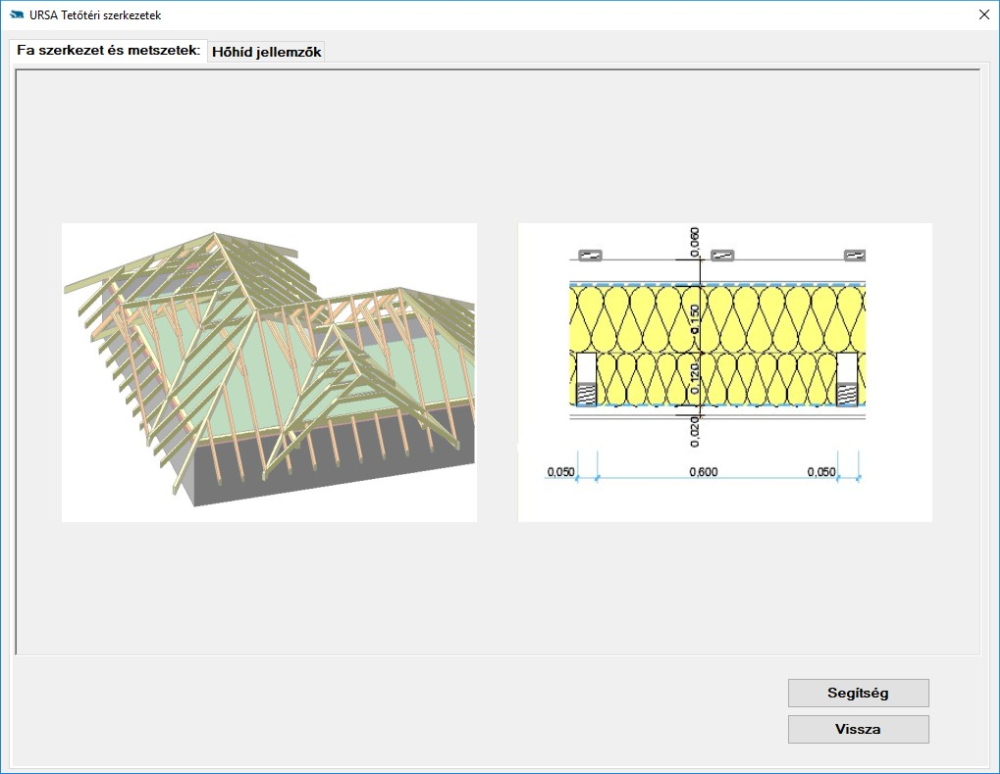The height and width of the screenshot is (774, 1000).
Task: Click the left rafter cross-section
Action: 587,379
